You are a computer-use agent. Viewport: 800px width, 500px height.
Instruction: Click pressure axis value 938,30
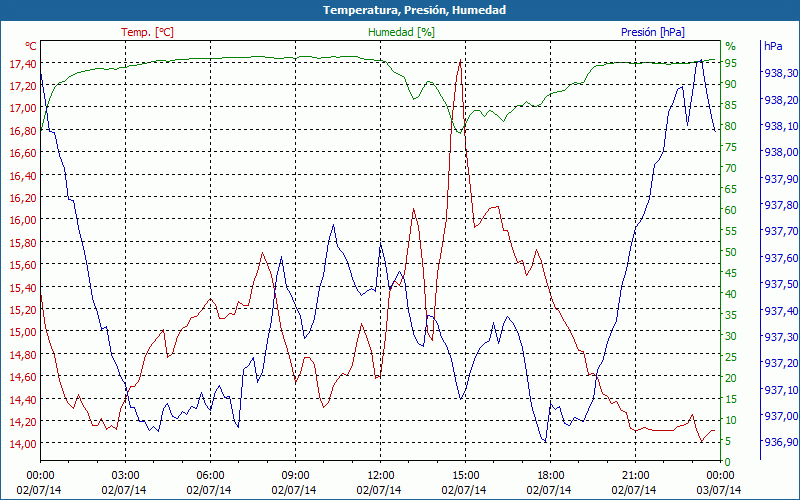click(x=780, y=73)
